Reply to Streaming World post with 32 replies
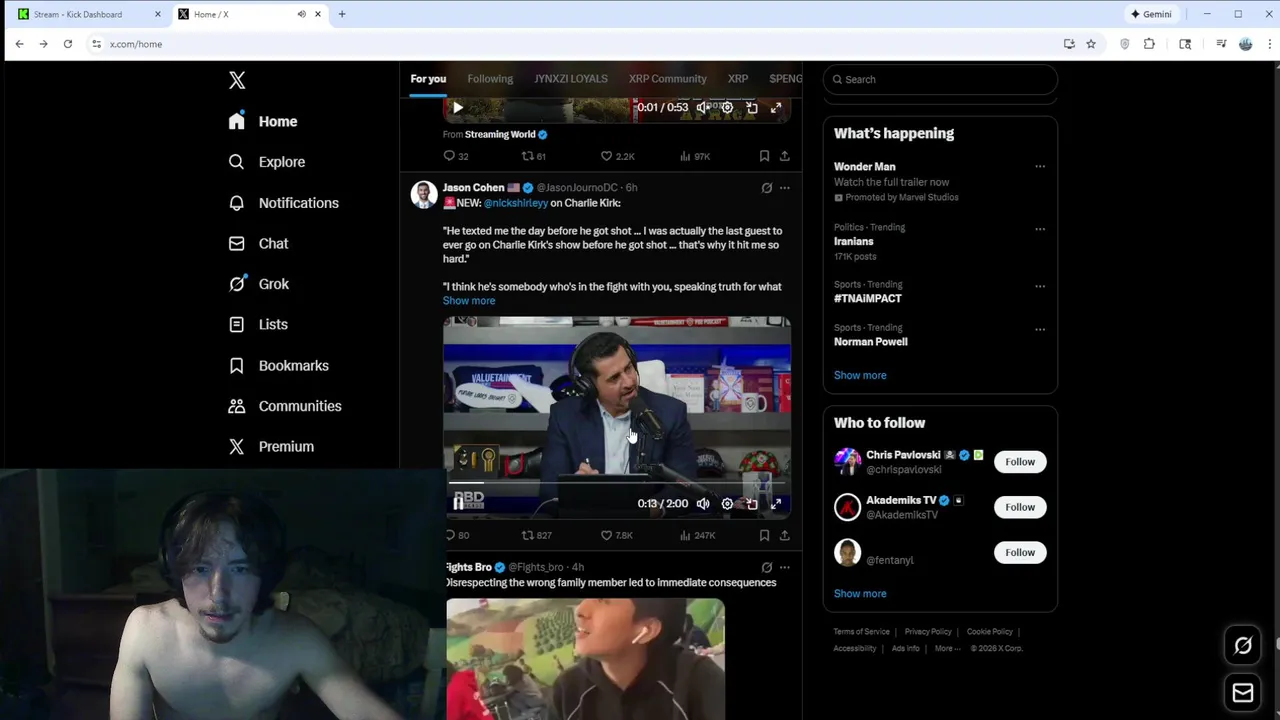Image resolution: width=1280 pixels, height=720 pixels. (x=456, y=156)
